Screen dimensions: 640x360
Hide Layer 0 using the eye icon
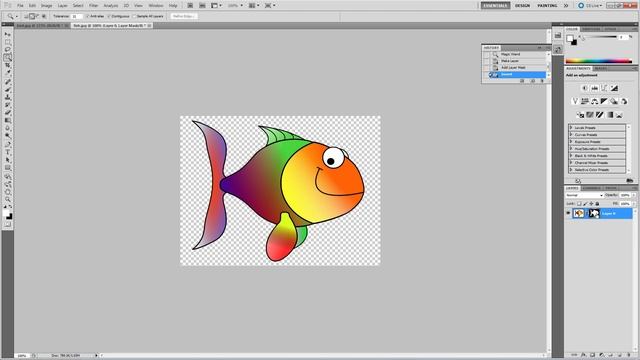(x=568, y=213)
